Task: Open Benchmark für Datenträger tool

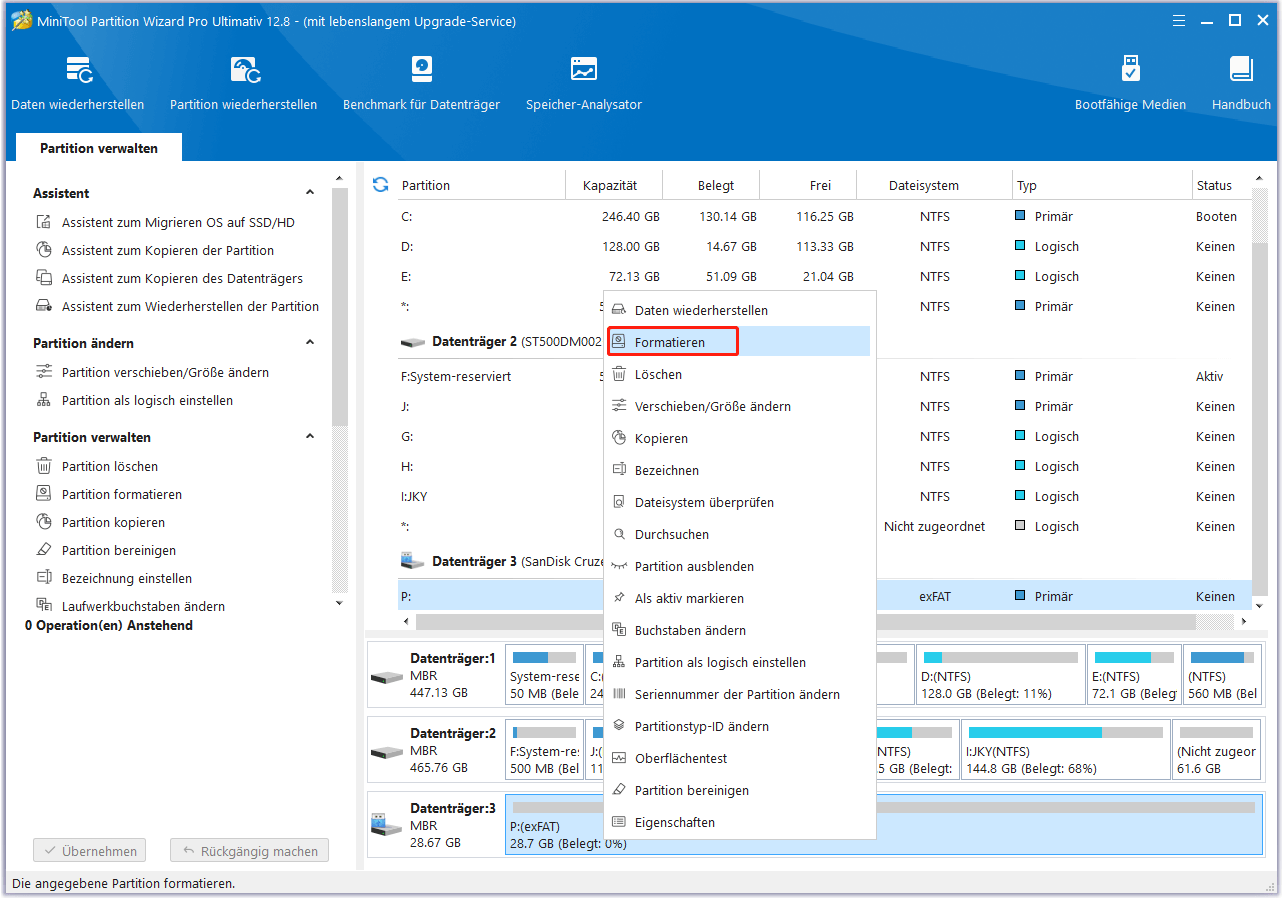Action: click(421, 84)
